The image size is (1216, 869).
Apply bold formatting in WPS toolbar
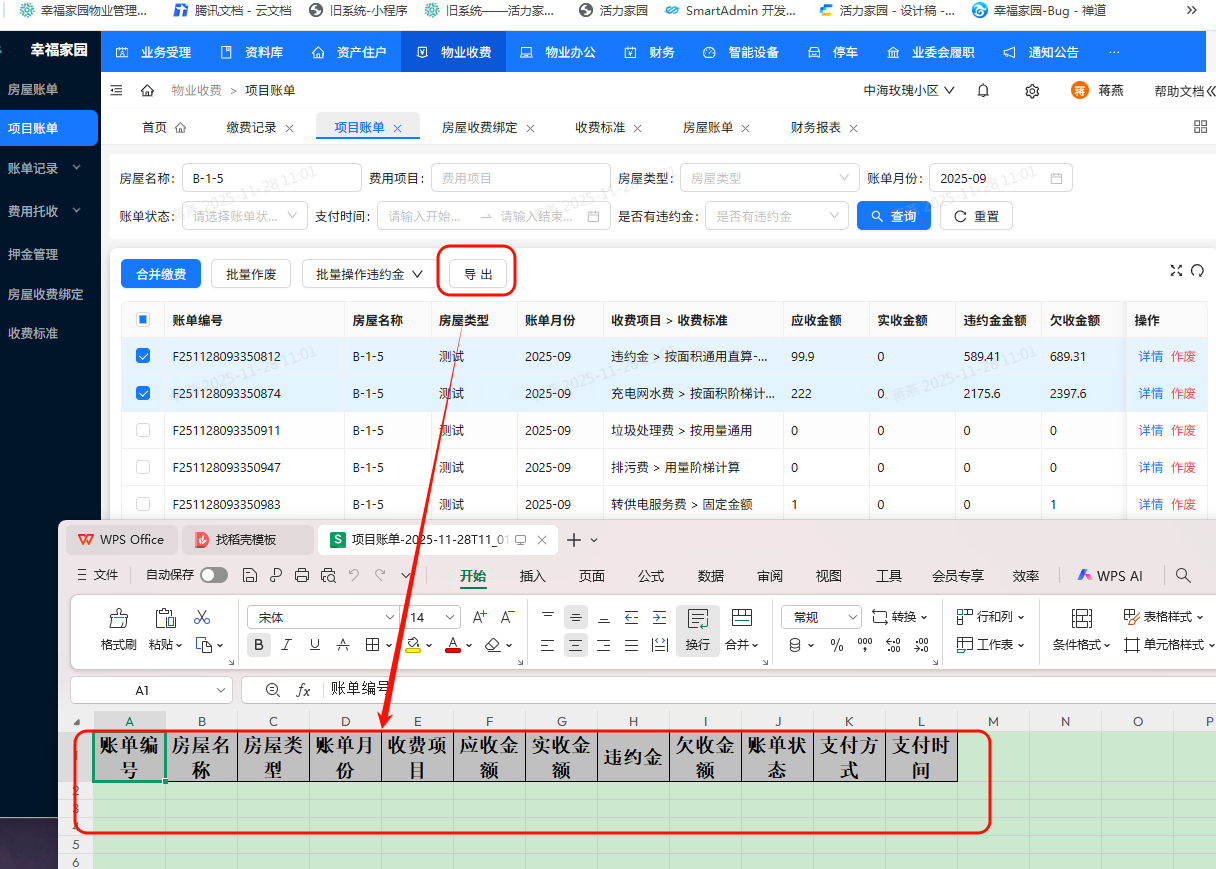[x=258, y=645]
